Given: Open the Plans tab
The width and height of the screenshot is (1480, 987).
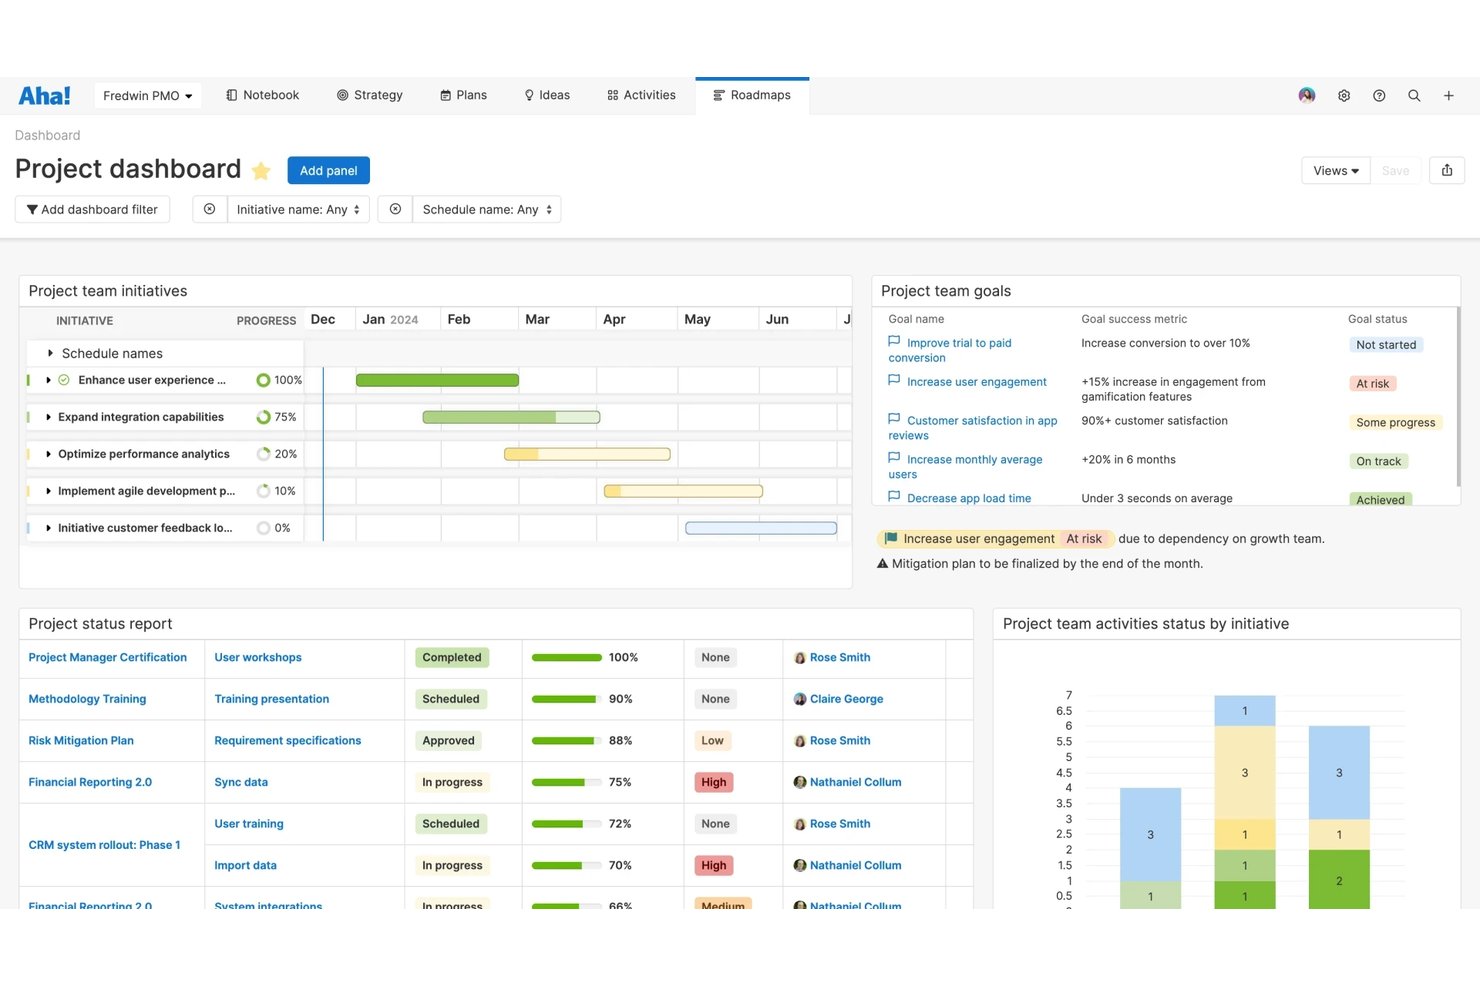Looking at the screenshot, I should point(464,96).
